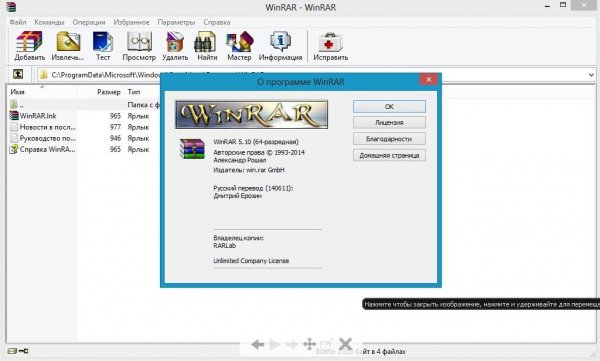600x361 pixels.
Task: Click the Благодарности button
Action: (x=389, y=139)
